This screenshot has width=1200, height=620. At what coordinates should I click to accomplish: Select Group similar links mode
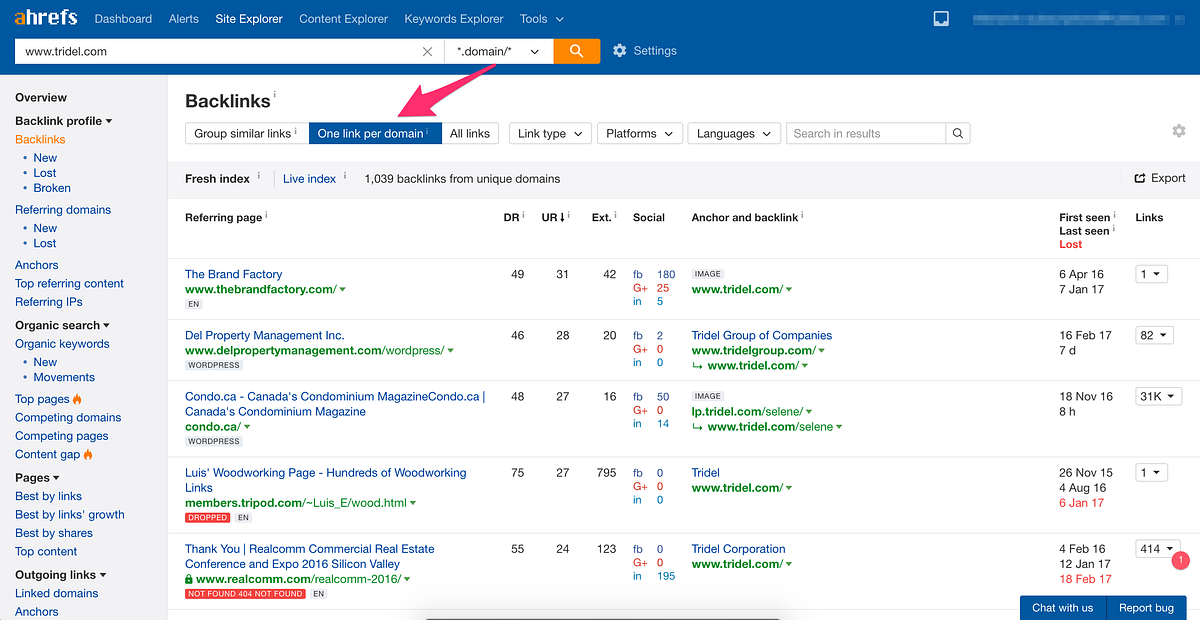point(247,133)
